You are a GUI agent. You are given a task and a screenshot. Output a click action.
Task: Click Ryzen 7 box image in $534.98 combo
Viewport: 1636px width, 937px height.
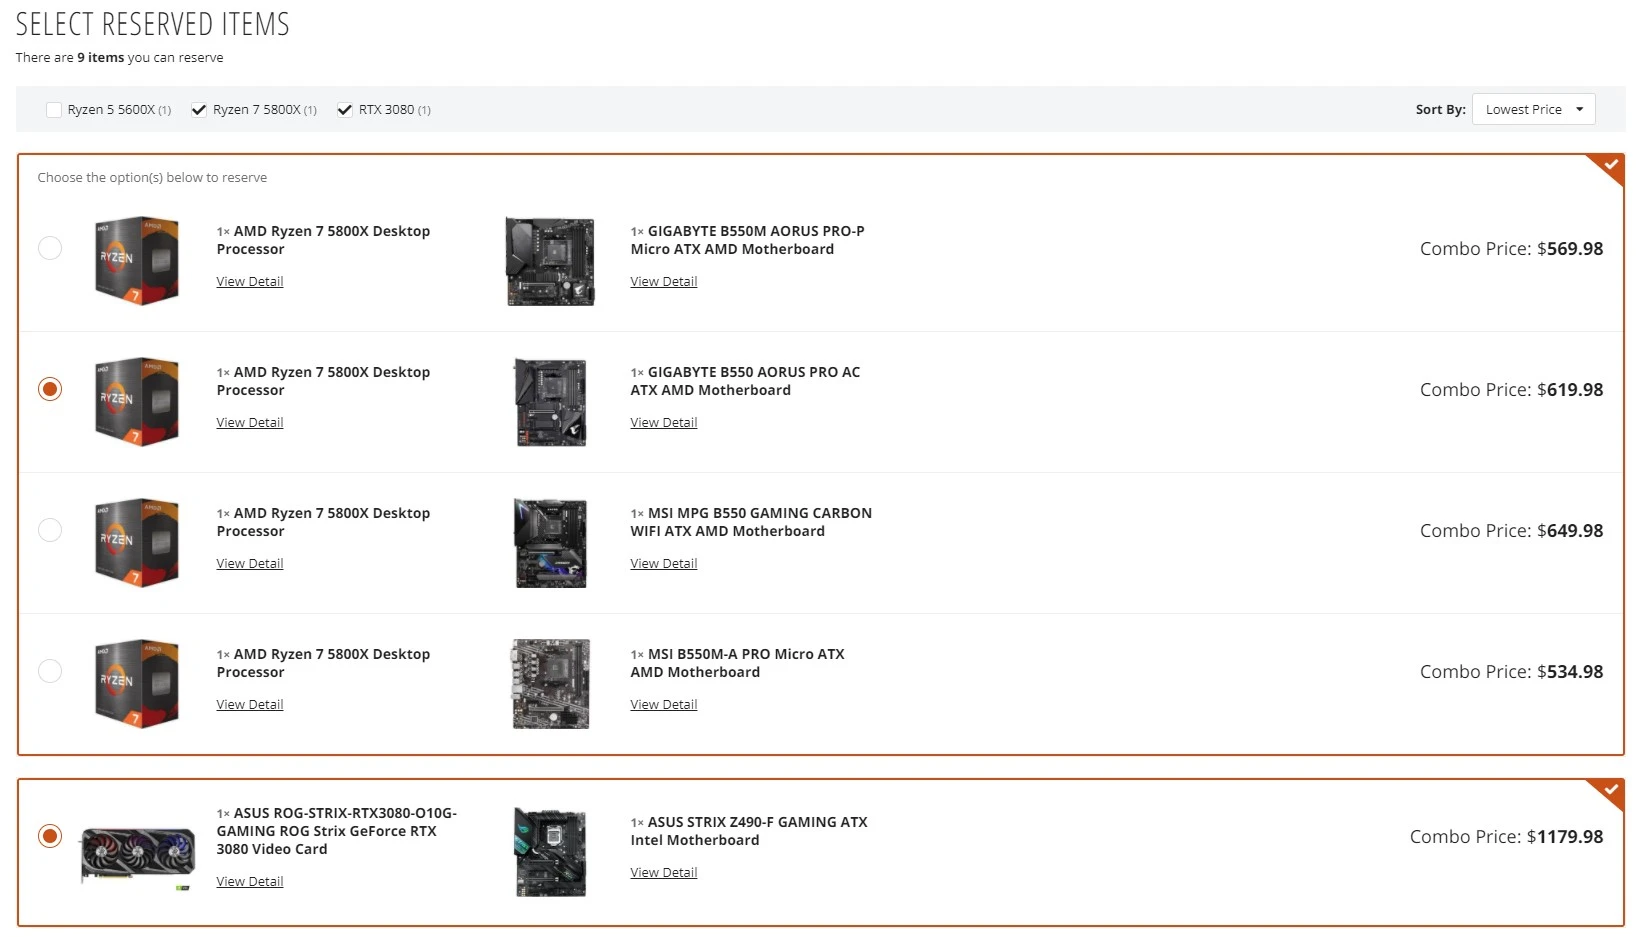[x=137, y=683]
